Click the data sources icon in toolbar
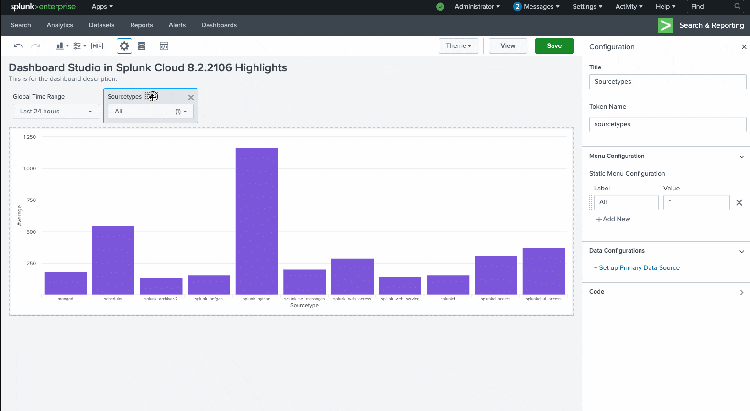 142,46
